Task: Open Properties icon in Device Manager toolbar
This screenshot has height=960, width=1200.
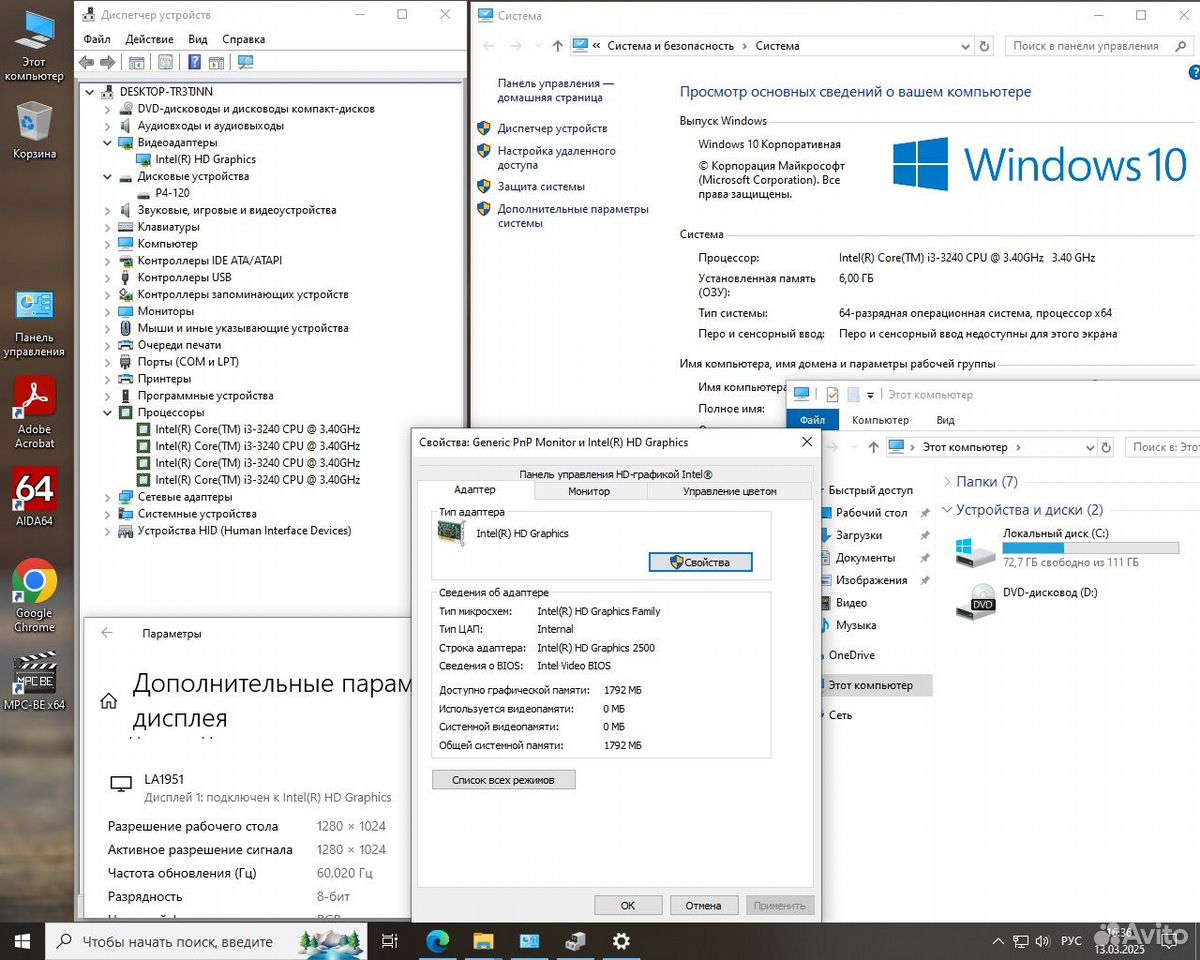Action: pyautogui.click(x=166, y=62)
